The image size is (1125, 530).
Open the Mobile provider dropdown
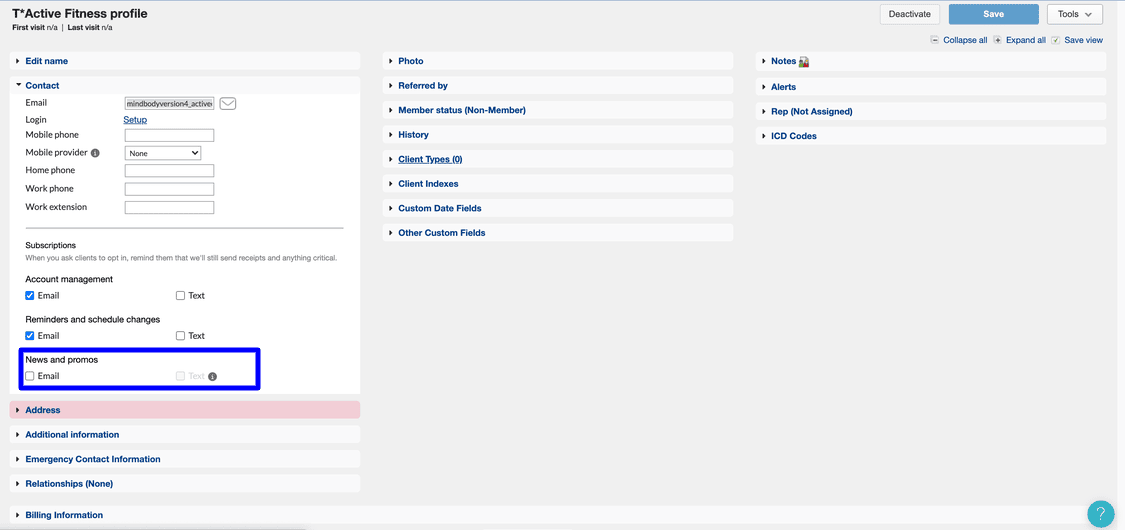163,153
